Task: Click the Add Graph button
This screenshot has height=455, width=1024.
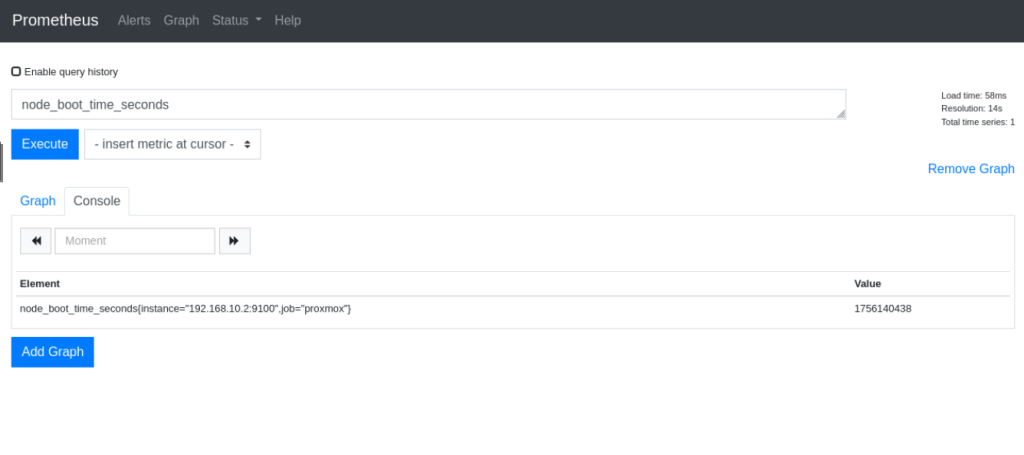Action: pyautogui.click(x=53, y=352)
